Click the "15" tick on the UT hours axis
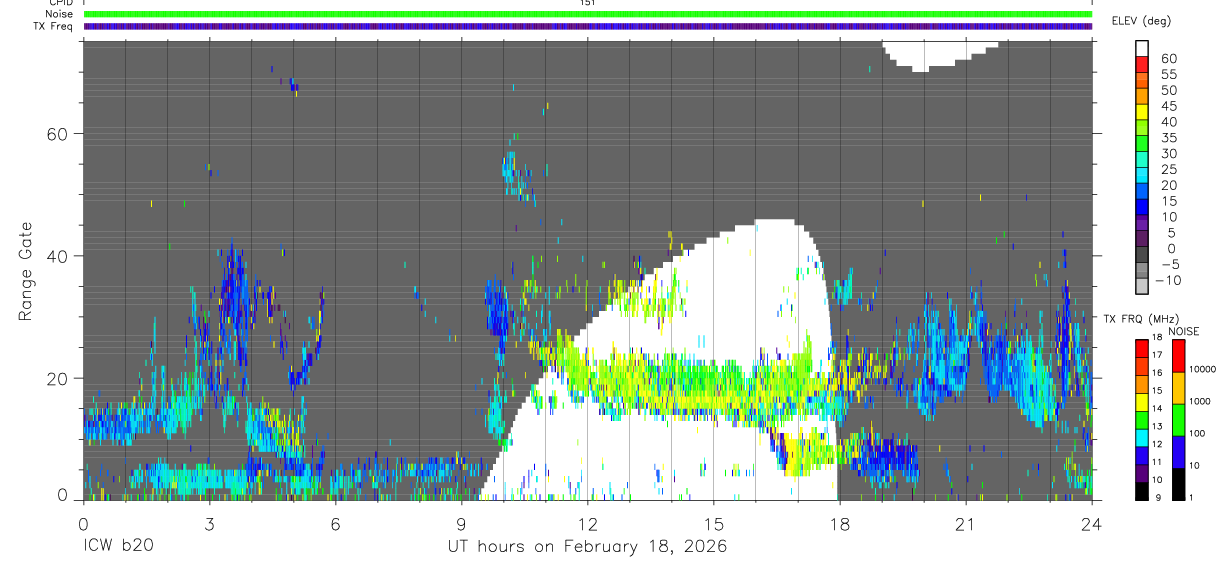Image resolution: width=1228 pixels, height=567 pixels. click(714, 524)
